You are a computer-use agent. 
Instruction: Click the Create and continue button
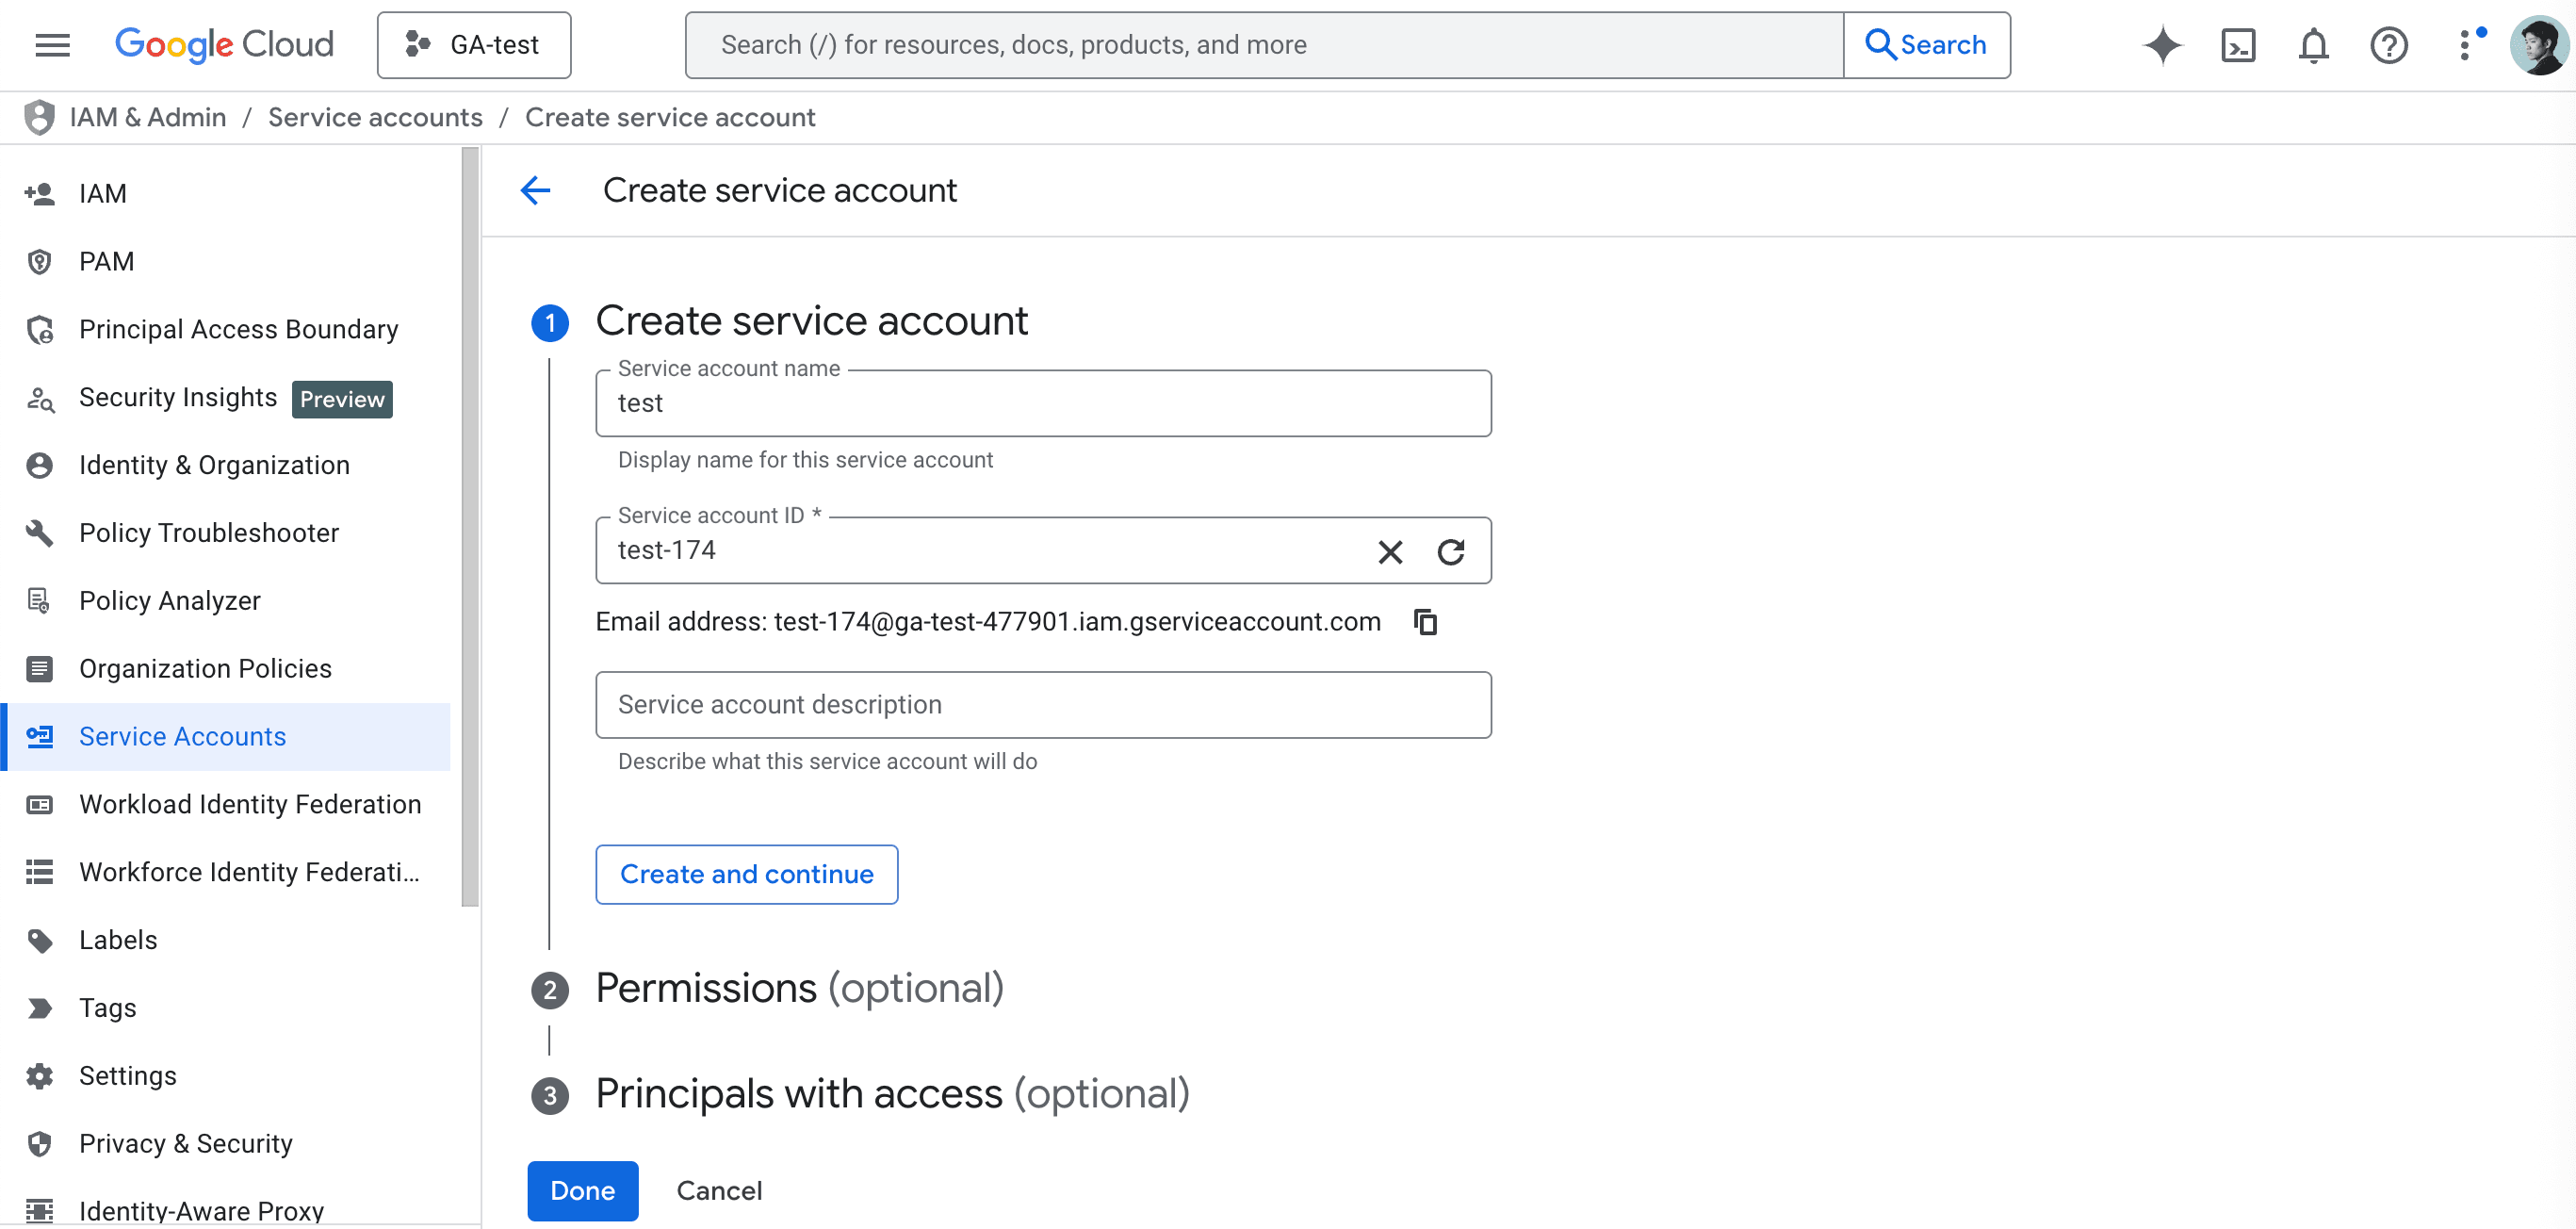(x=746, y=874)
